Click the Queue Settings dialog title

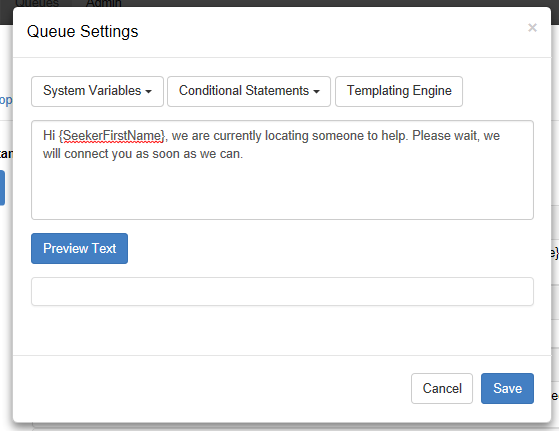coord(82,31)
